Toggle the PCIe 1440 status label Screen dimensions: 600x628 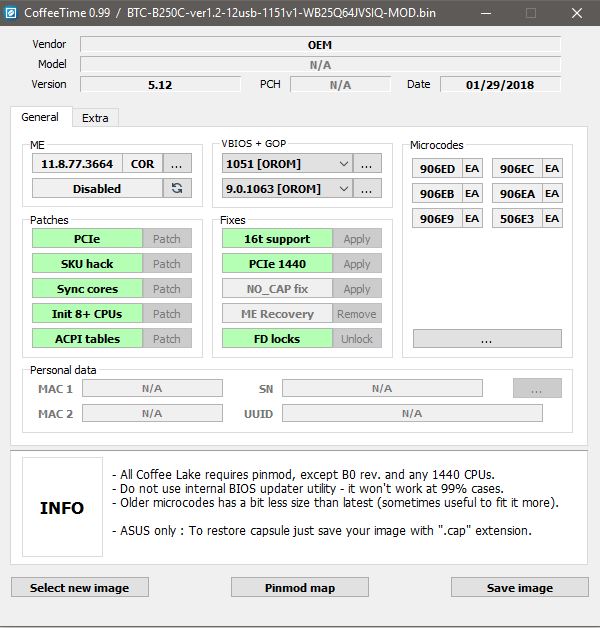pos(277,264)
